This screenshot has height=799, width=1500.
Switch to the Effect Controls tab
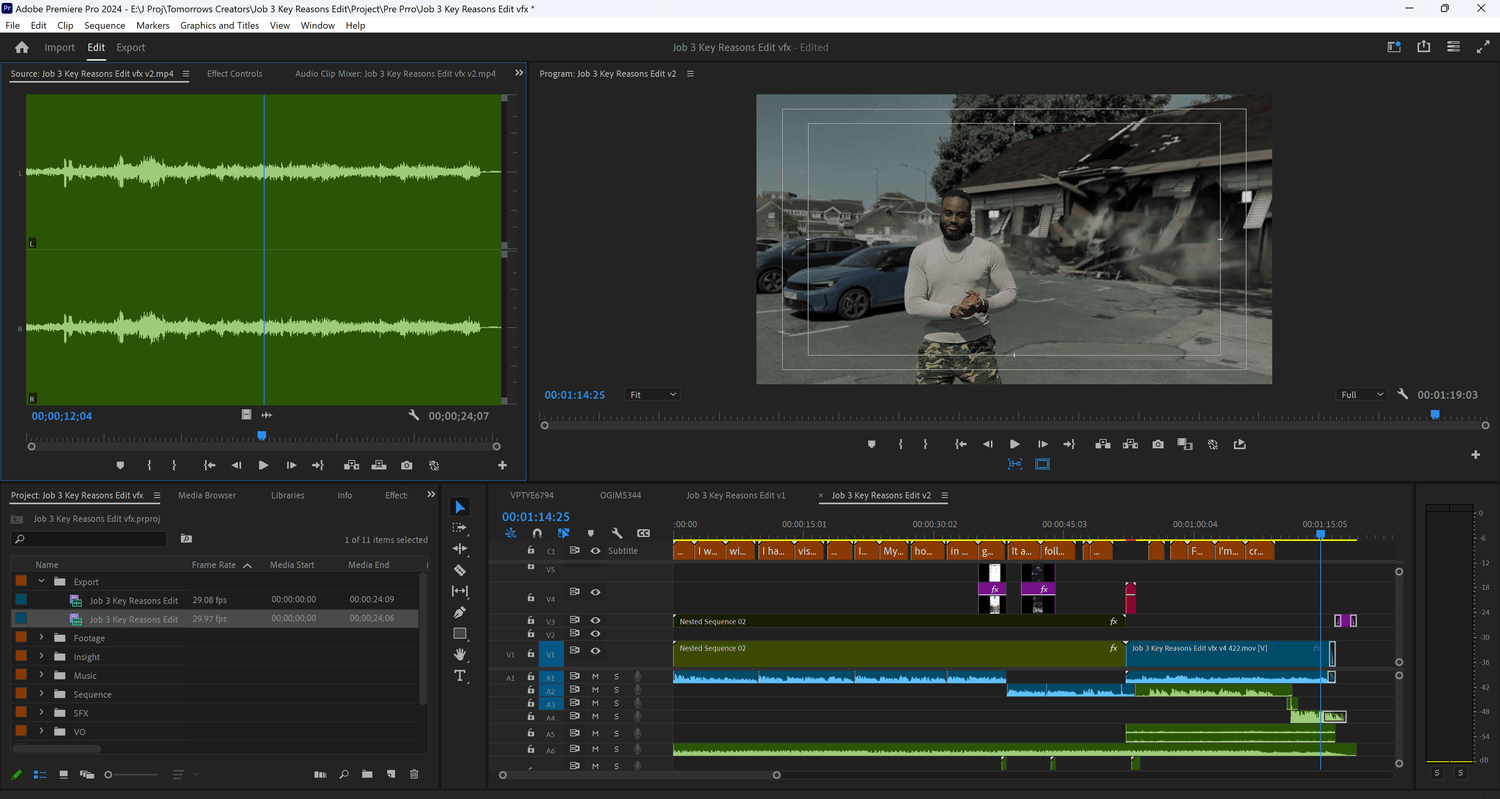coord(234,74)
